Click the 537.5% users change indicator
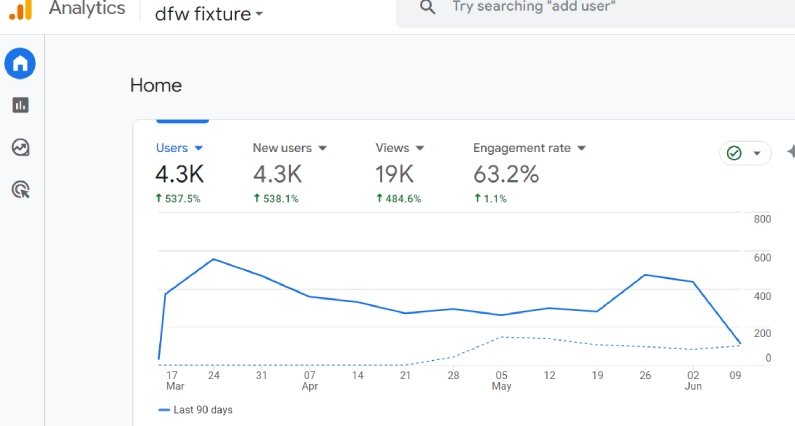This screenshot has height=426, width=795. point(178,198)
